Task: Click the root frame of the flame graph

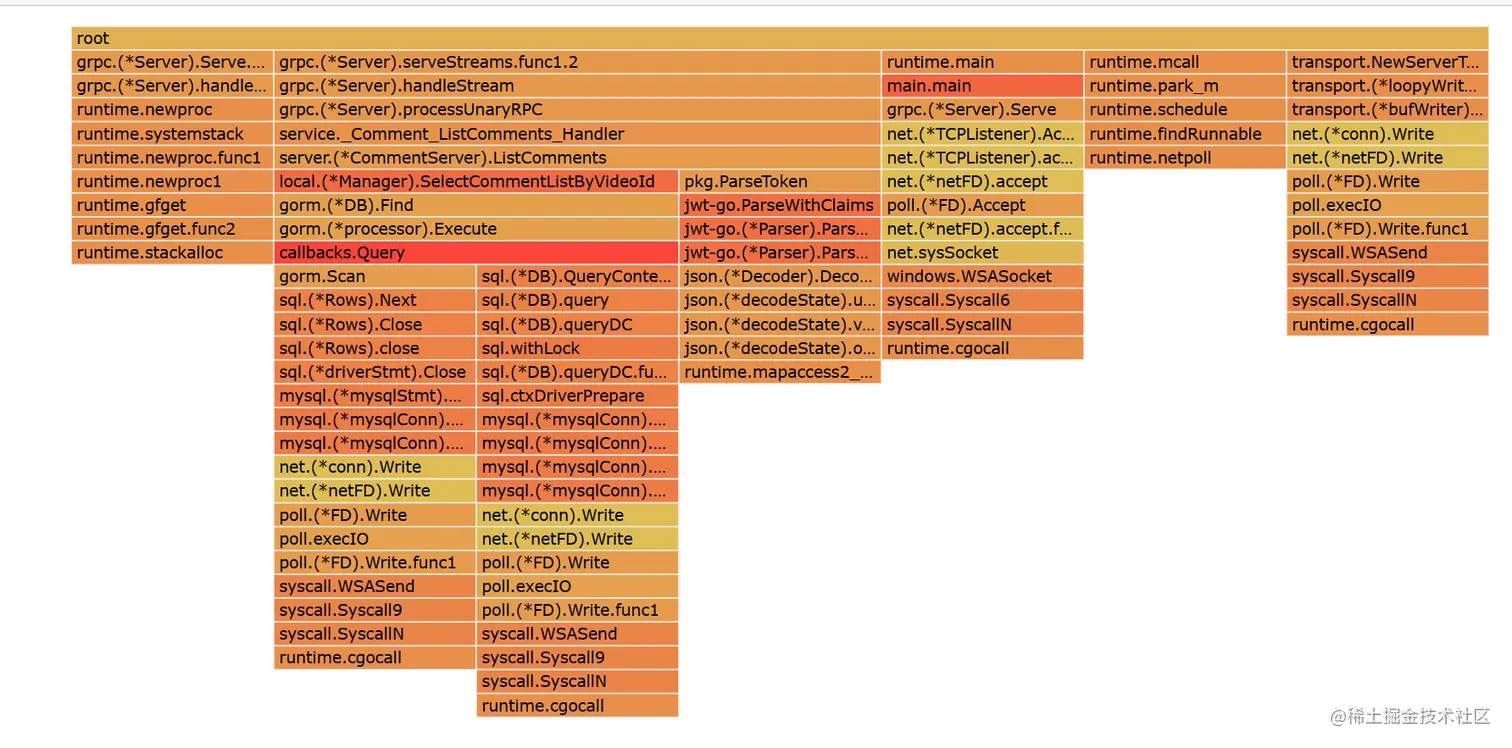Action: [x=780, y=38]
